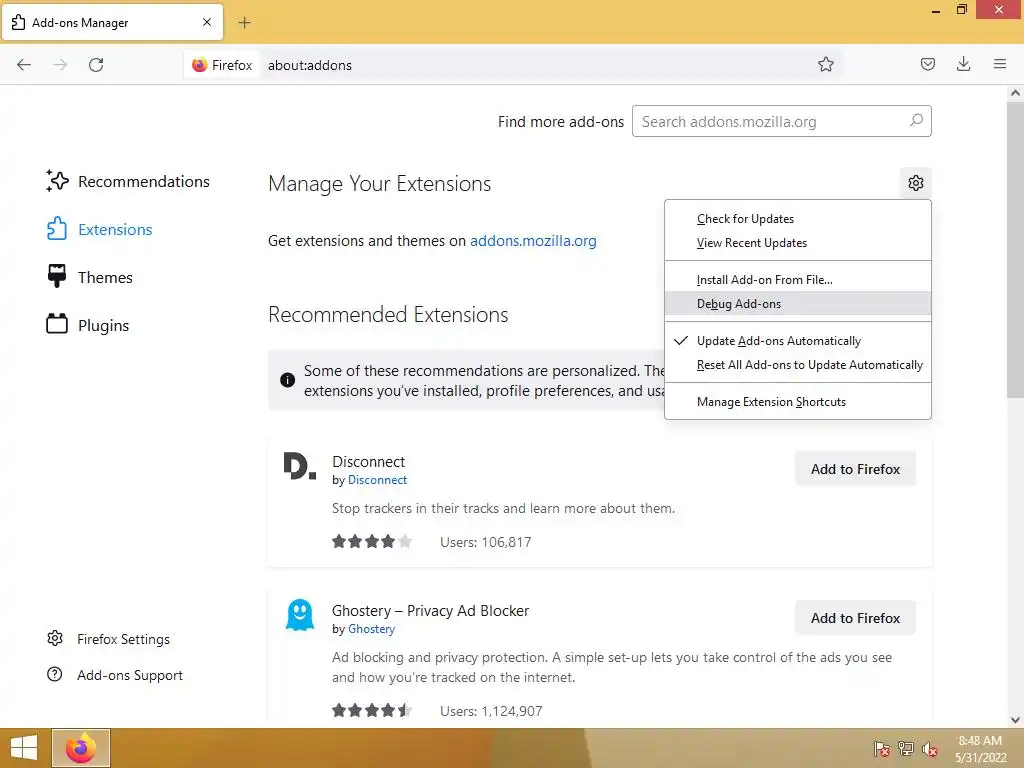The height and width of the screenshot is (768, 1024).
Task: Choose Check for Updates in menu
Action: point(797,219)
